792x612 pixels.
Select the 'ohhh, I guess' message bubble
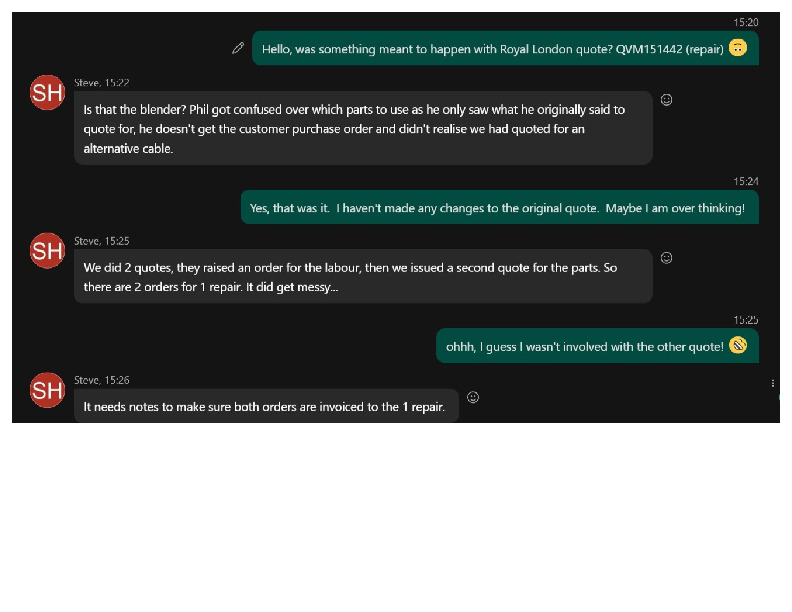click(583, 347)
